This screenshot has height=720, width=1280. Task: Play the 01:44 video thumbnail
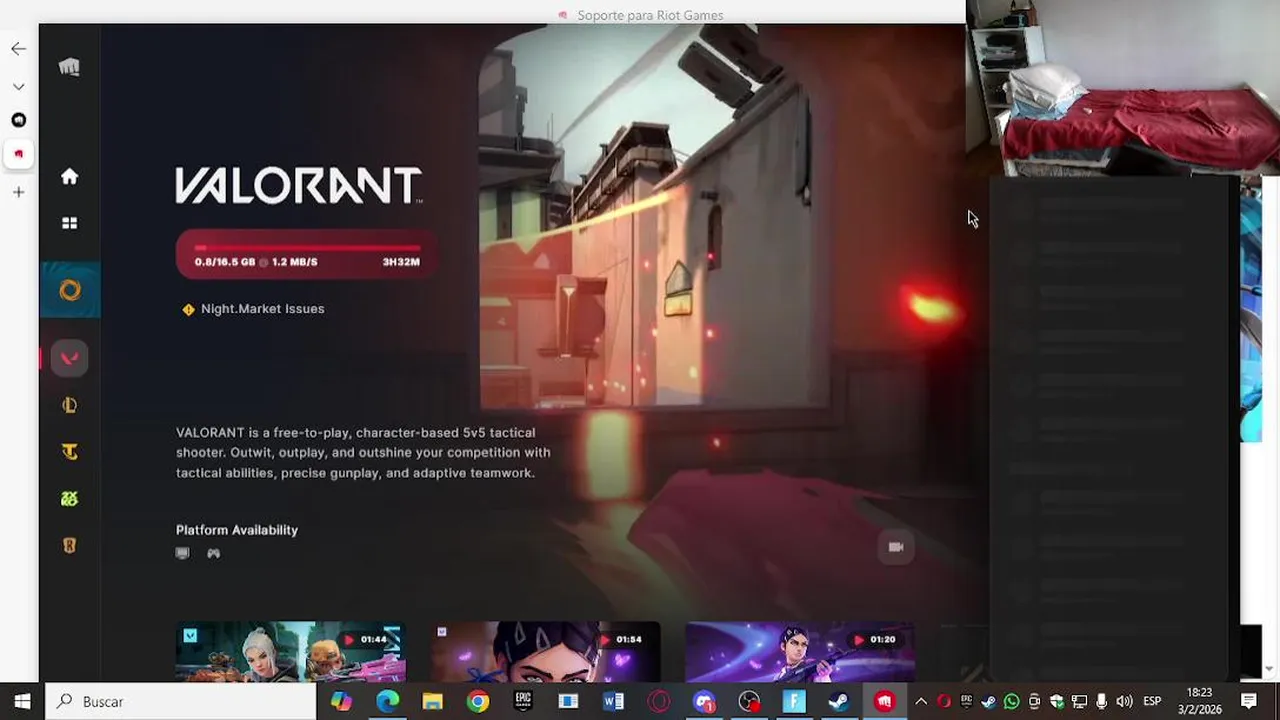(x=290, y=651)
